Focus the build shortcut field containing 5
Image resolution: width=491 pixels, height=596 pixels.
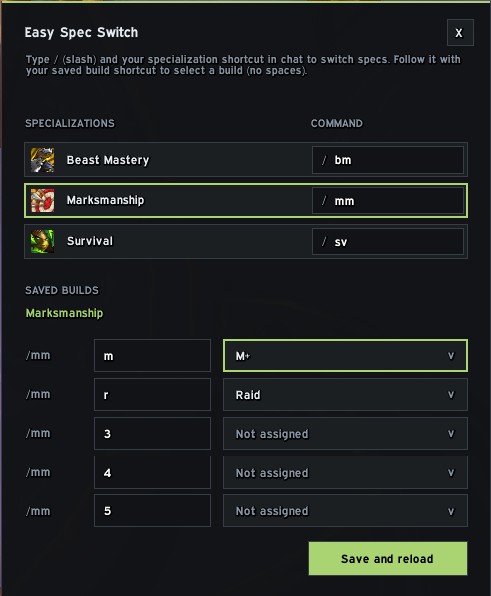[x=152, y=511]
